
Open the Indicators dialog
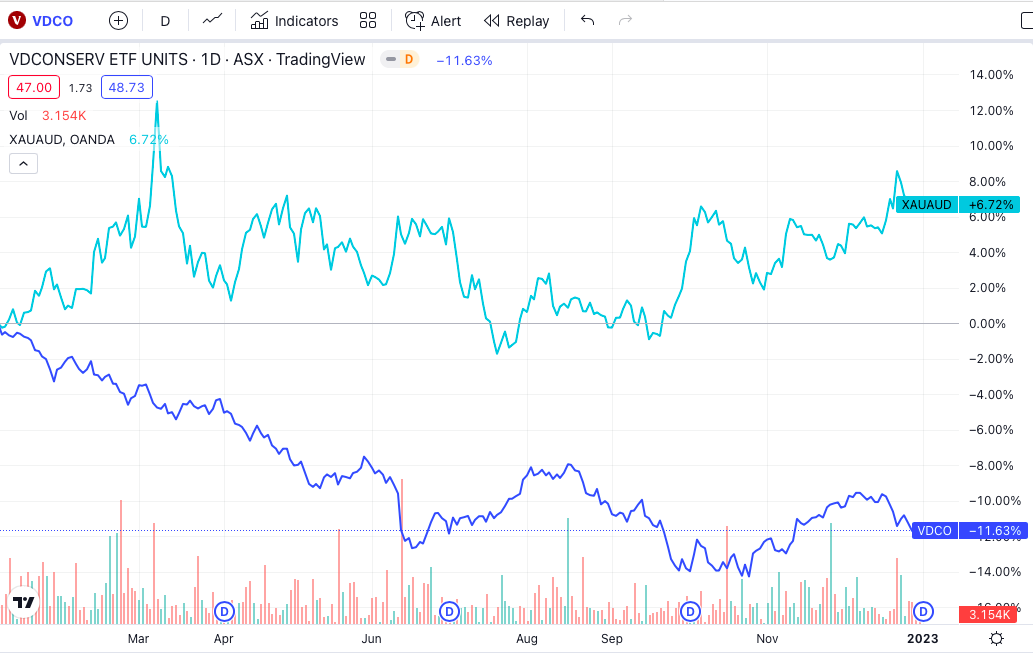point(294,21)
